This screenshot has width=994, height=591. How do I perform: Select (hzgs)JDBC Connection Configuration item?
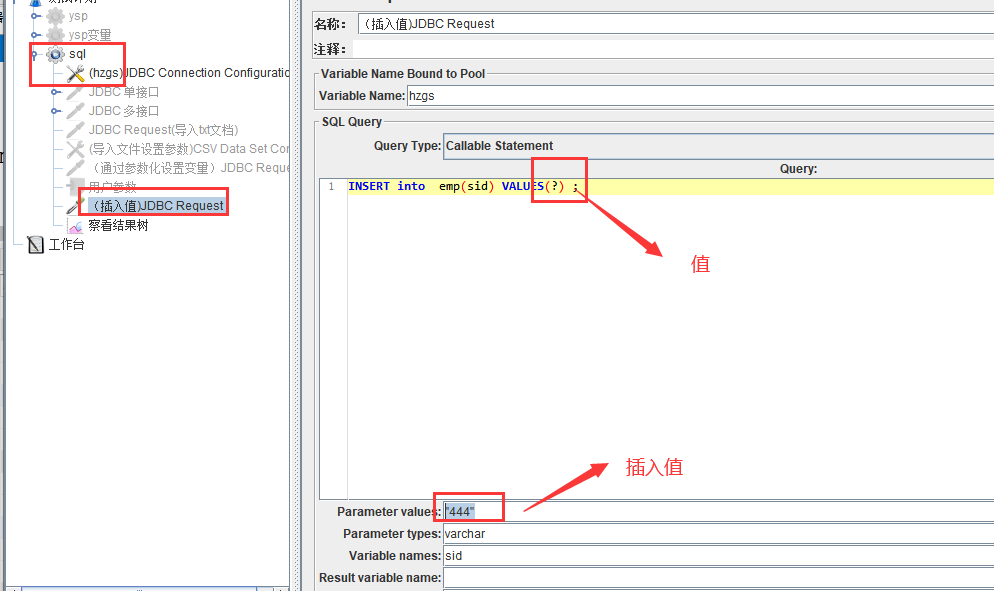click(x=189, y=73)
